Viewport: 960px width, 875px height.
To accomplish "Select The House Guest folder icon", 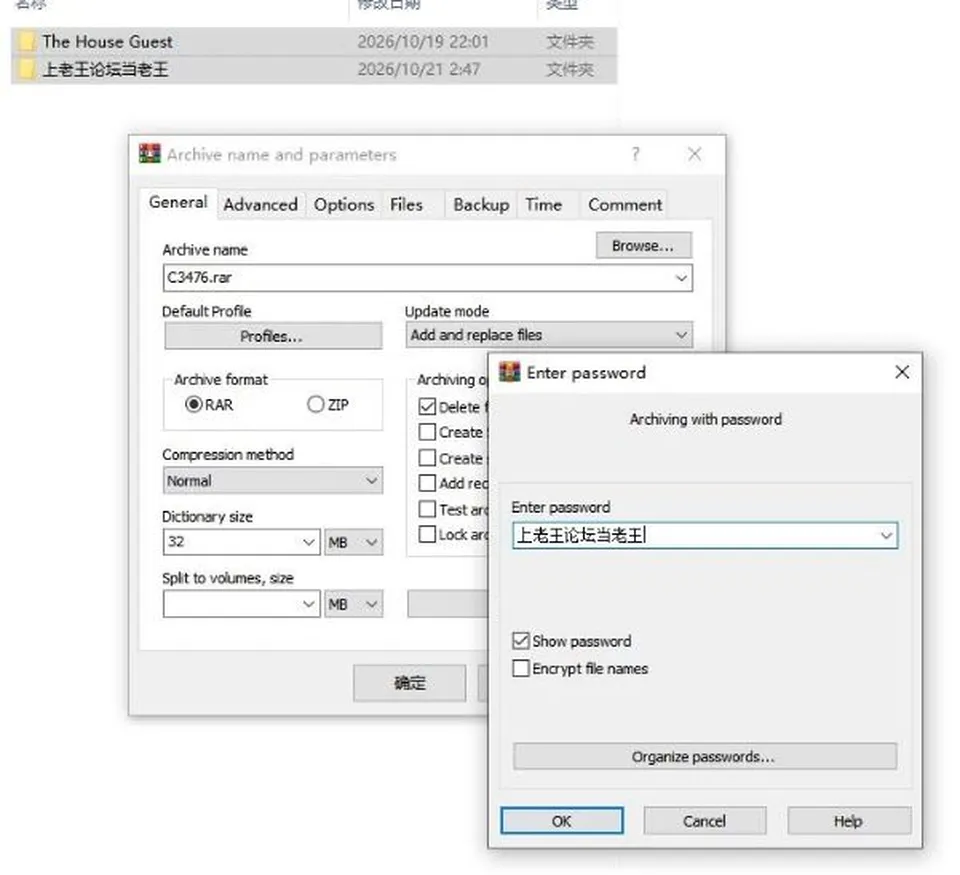I will tap(26, 41).
